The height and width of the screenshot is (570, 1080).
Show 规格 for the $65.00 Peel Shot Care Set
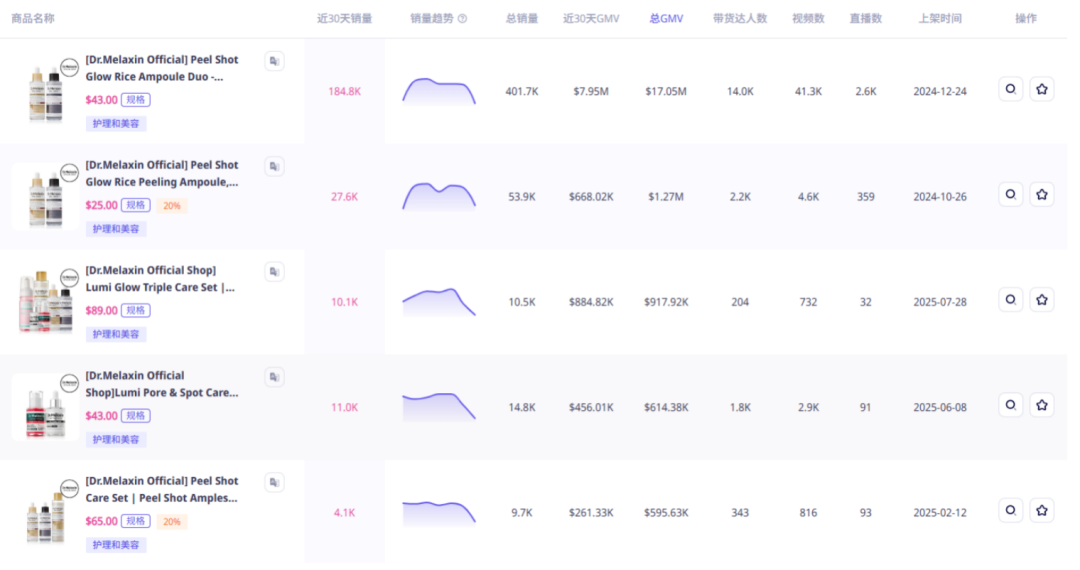[x=136, y=521]
